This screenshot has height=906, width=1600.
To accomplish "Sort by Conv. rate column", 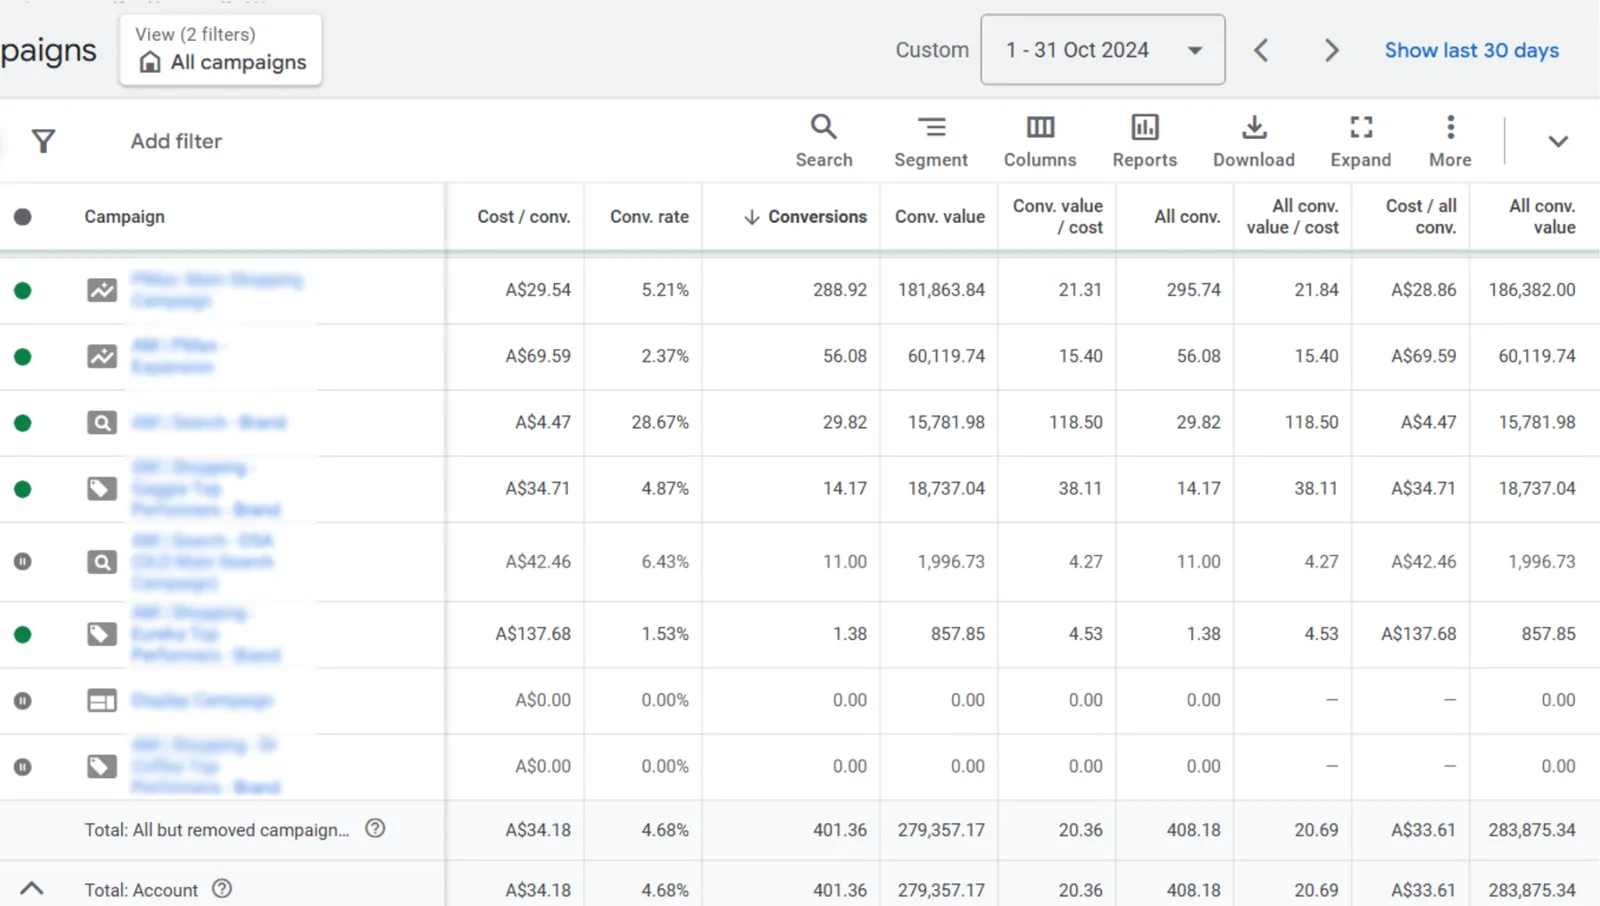I will (649, 216).
